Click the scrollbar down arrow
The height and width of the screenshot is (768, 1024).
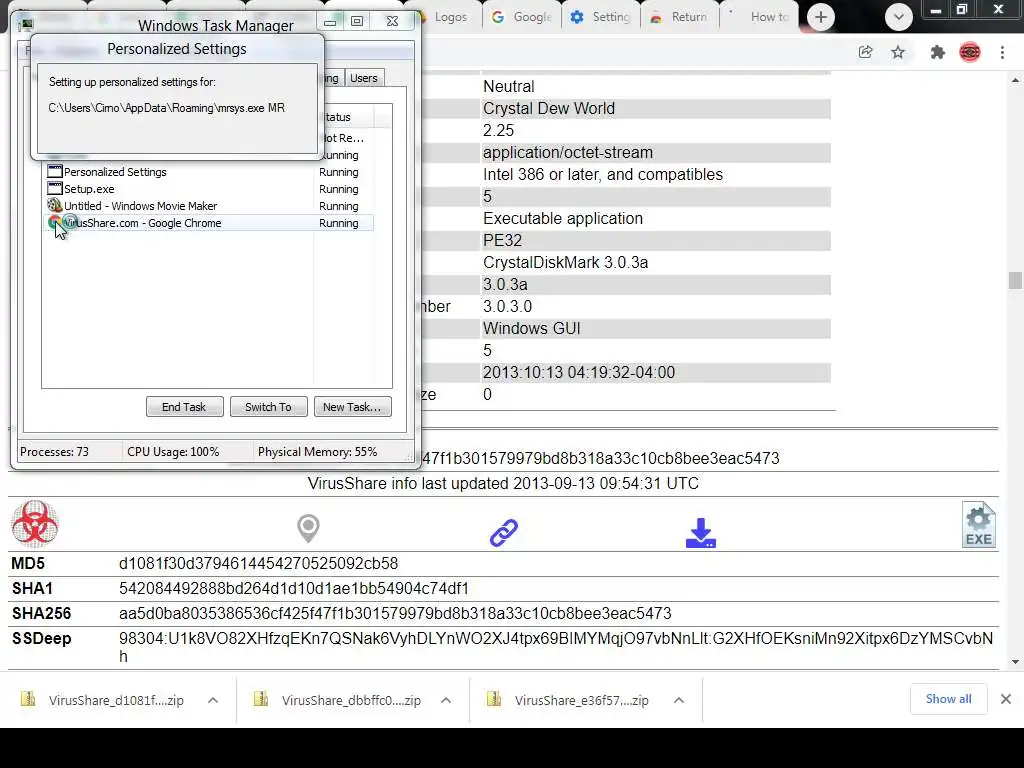click(x=1015, y=662)
